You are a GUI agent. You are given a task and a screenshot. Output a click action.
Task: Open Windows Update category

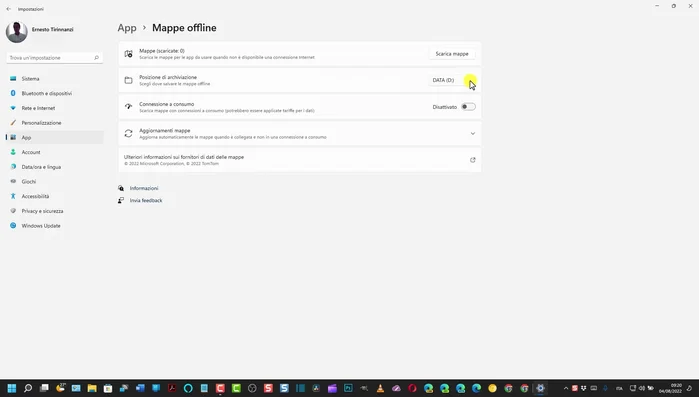(55, 225)
